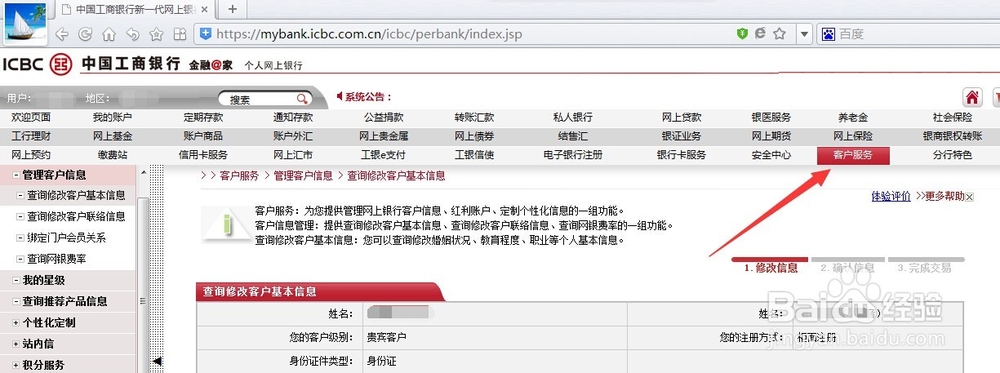Open the 信用卡服务 menu

point(203,155)
